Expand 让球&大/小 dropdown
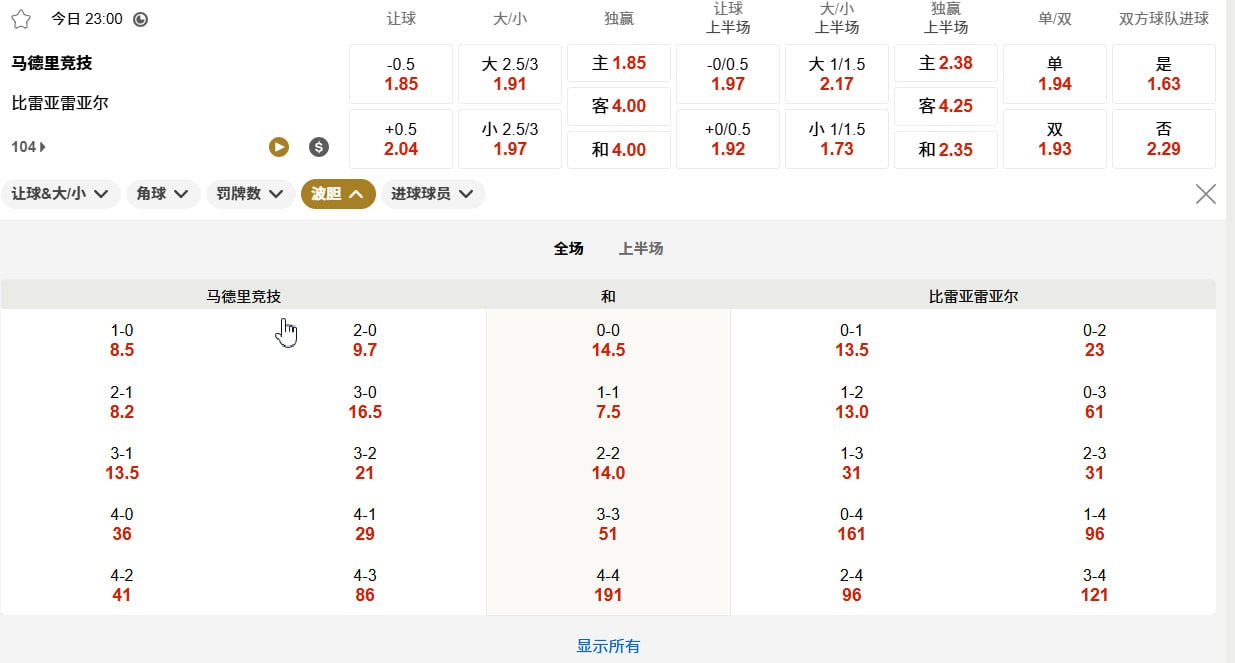Image resolution: width=1235 pixels, height=663 pixels. (61, 194)
